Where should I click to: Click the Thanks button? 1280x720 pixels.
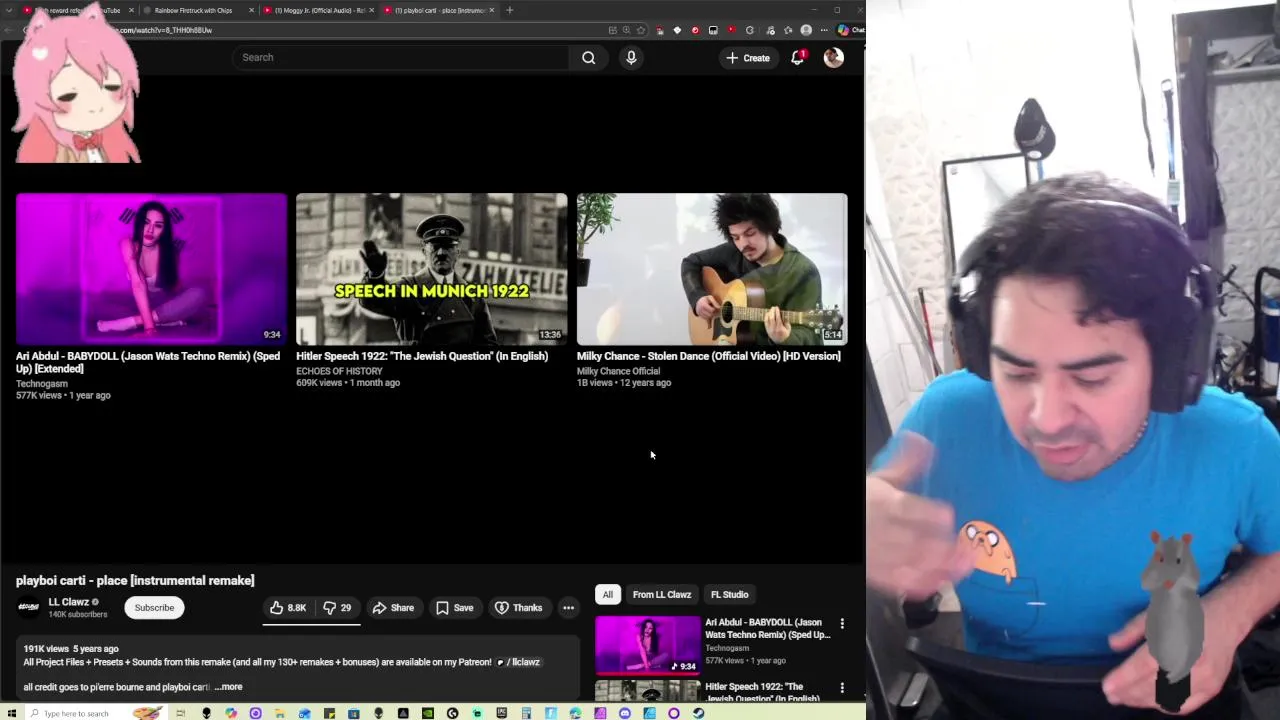pyautogui.click(x=518, y=608)
